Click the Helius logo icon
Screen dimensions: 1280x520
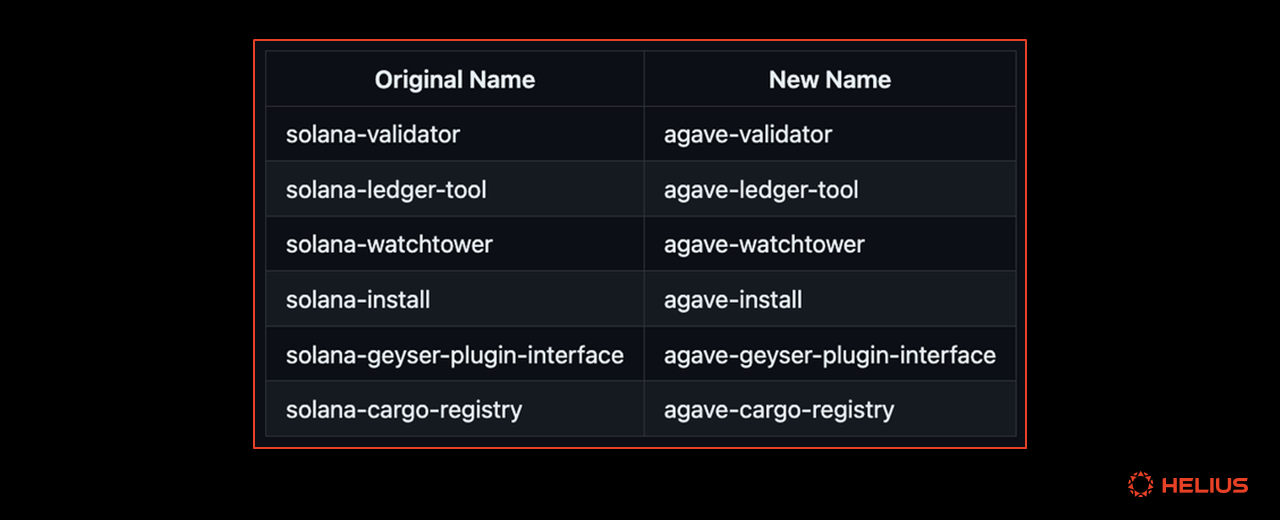(1140, 485)
